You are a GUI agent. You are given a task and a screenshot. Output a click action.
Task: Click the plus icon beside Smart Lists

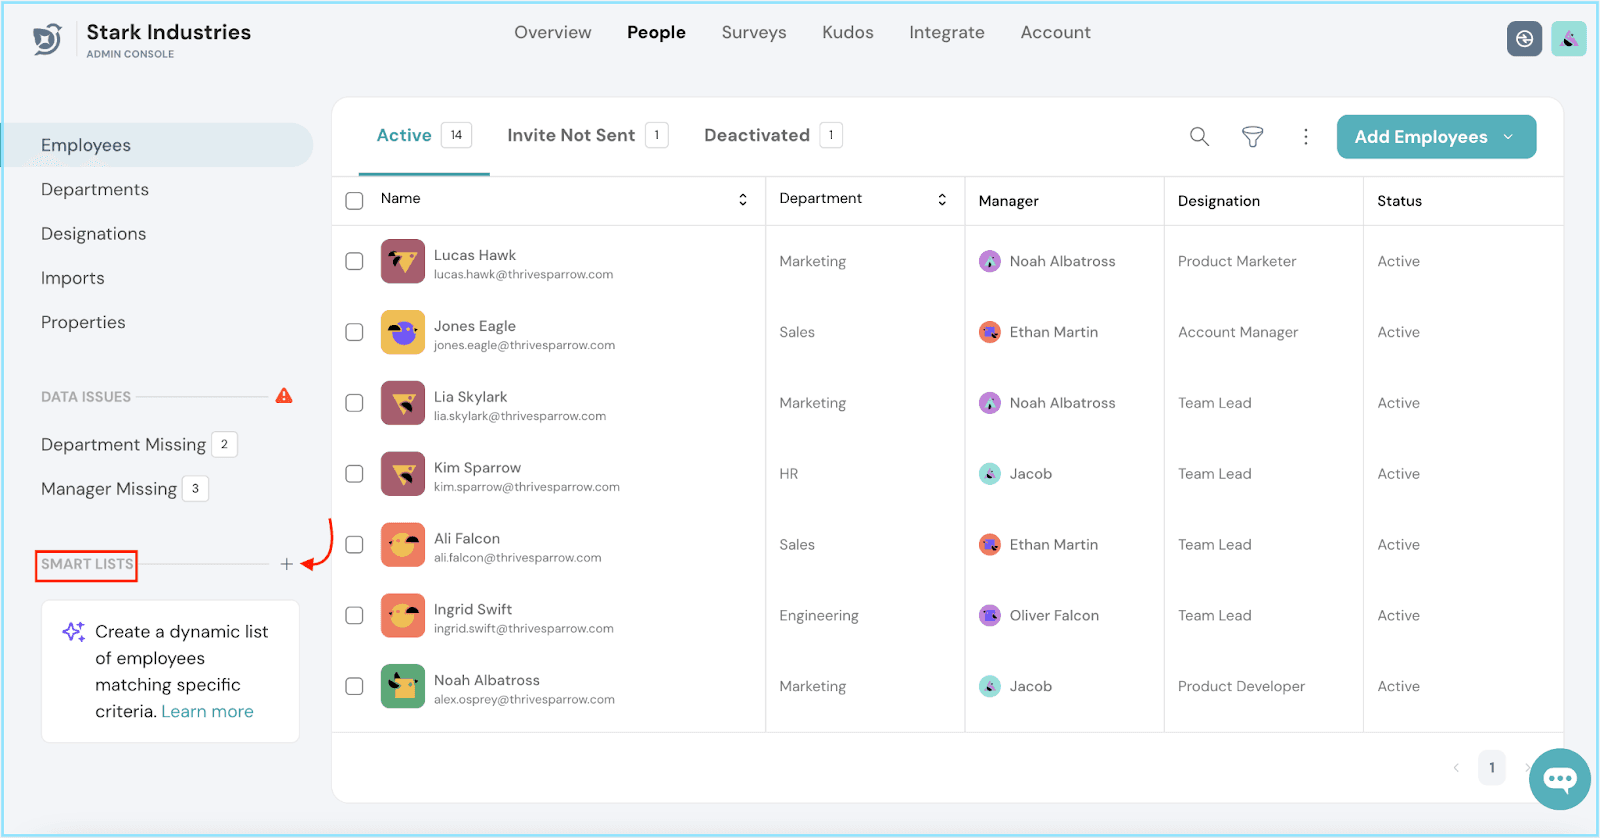pyautogui.click(x=287, y=564)
